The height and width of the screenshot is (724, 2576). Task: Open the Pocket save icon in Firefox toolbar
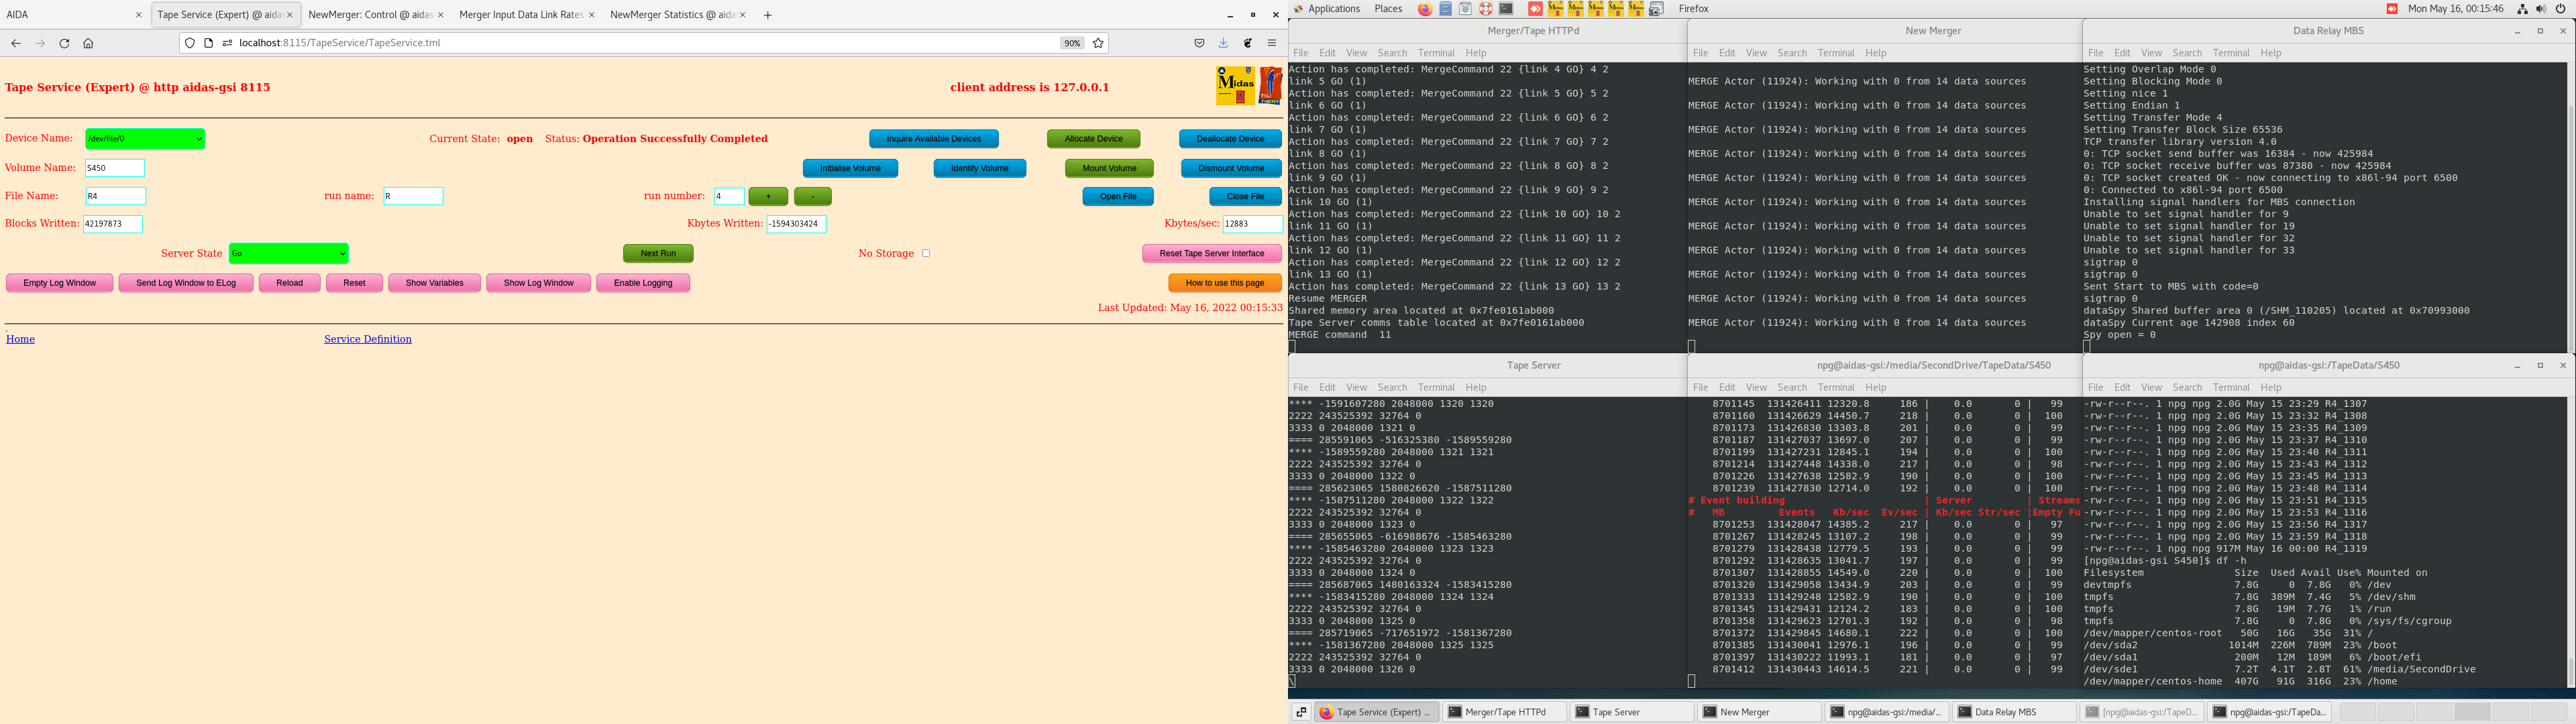pos(1199,43)
